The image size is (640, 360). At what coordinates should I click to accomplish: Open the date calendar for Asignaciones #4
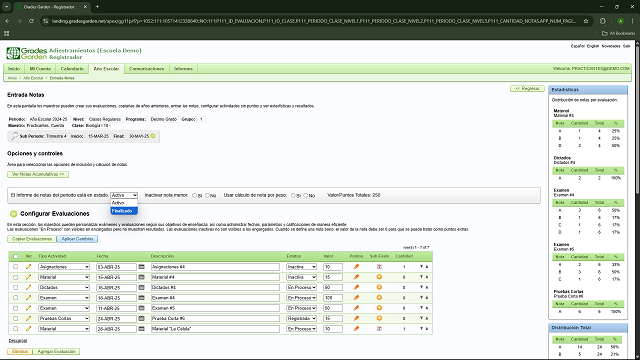point(141,267)
